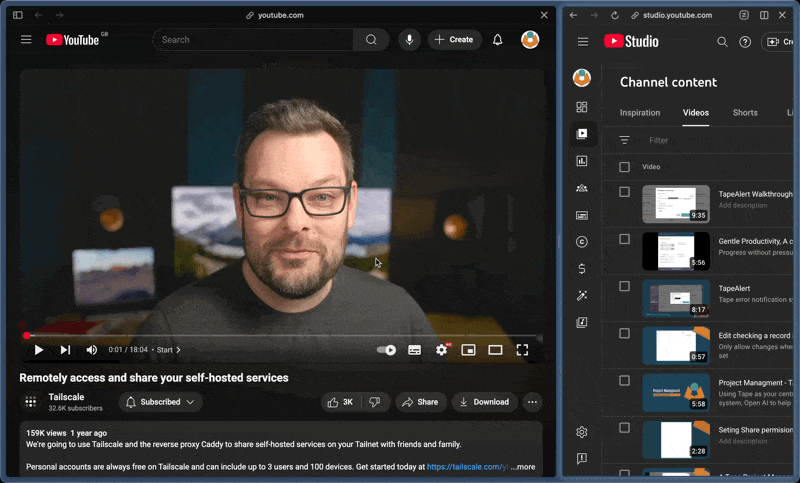Open Studio Subtitles sidebar icon
Image resolution: width=800 pixels, height=483 pixels.
582,215
